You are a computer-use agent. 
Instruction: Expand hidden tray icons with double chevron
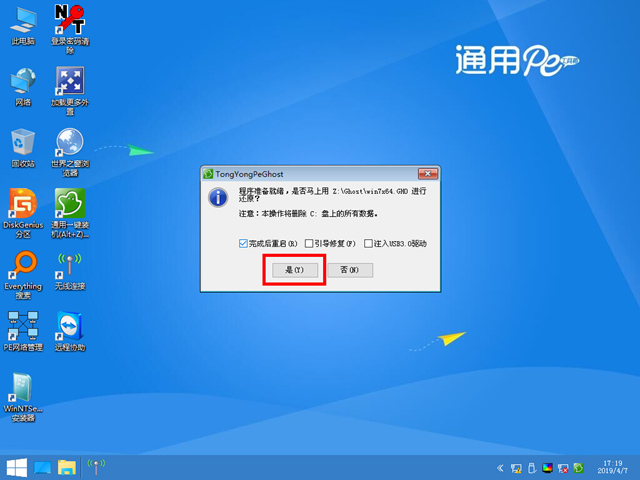pyautogui.click(x=500, y=468)
